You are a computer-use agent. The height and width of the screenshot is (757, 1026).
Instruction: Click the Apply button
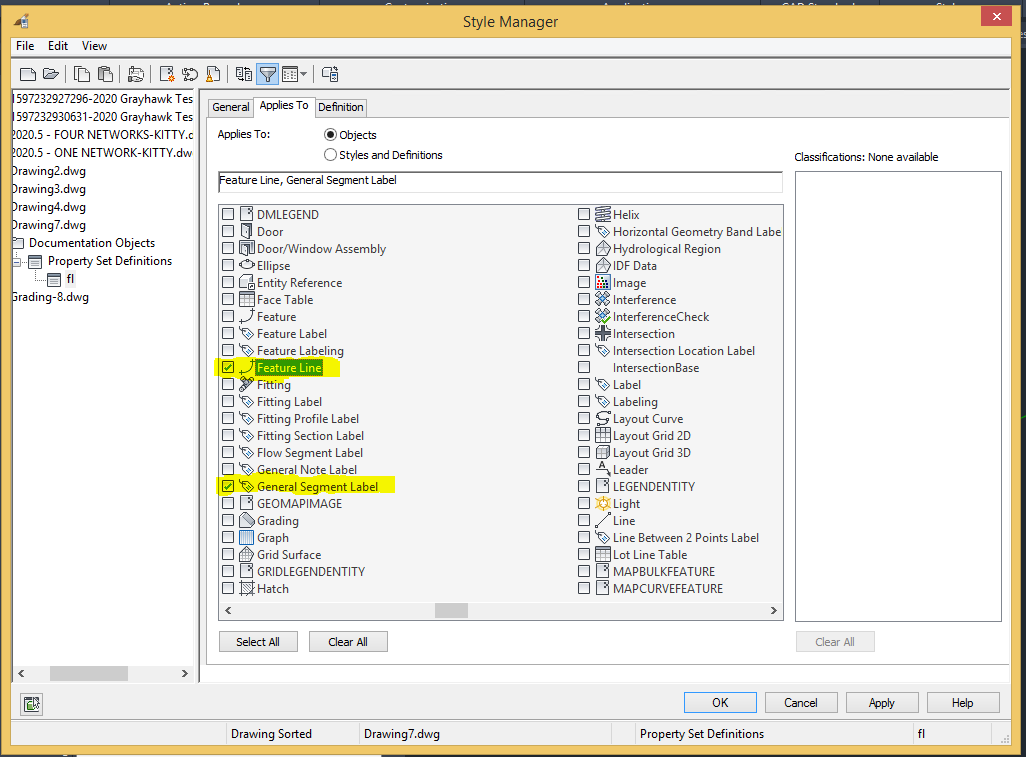[x=882, y=703]
